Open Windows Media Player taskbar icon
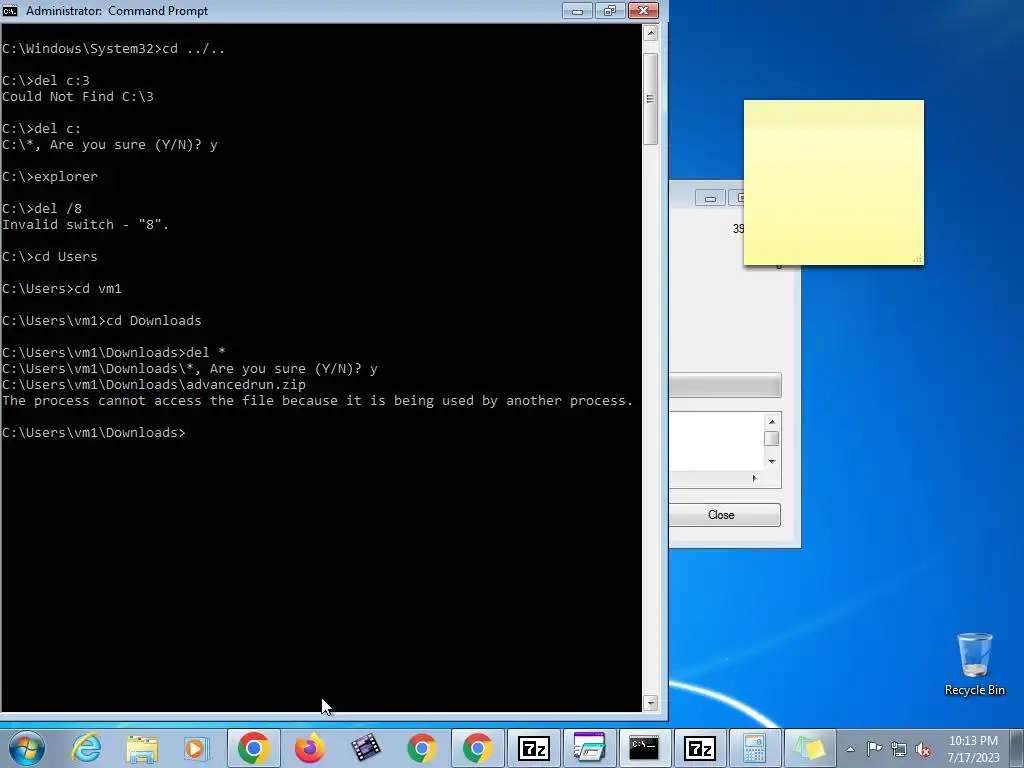1024x768 pixels. click(197, 748)
